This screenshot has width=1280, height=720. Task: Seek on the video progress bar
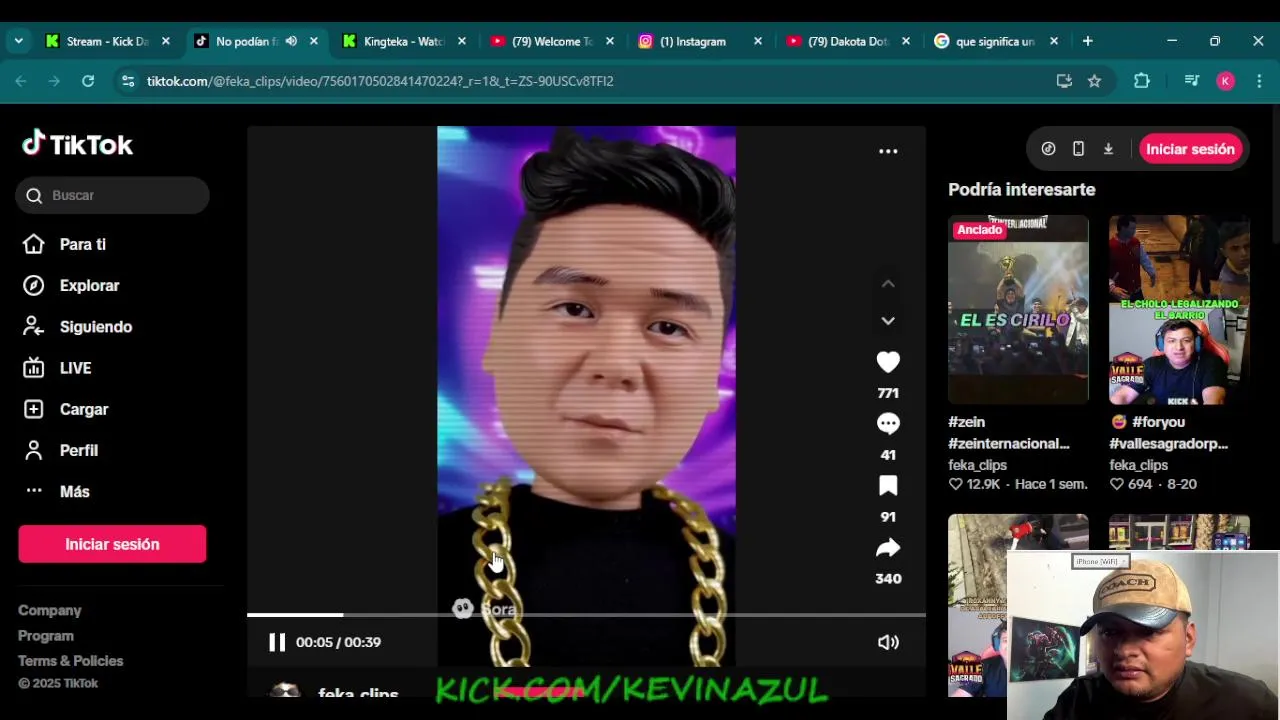point(586,615)
